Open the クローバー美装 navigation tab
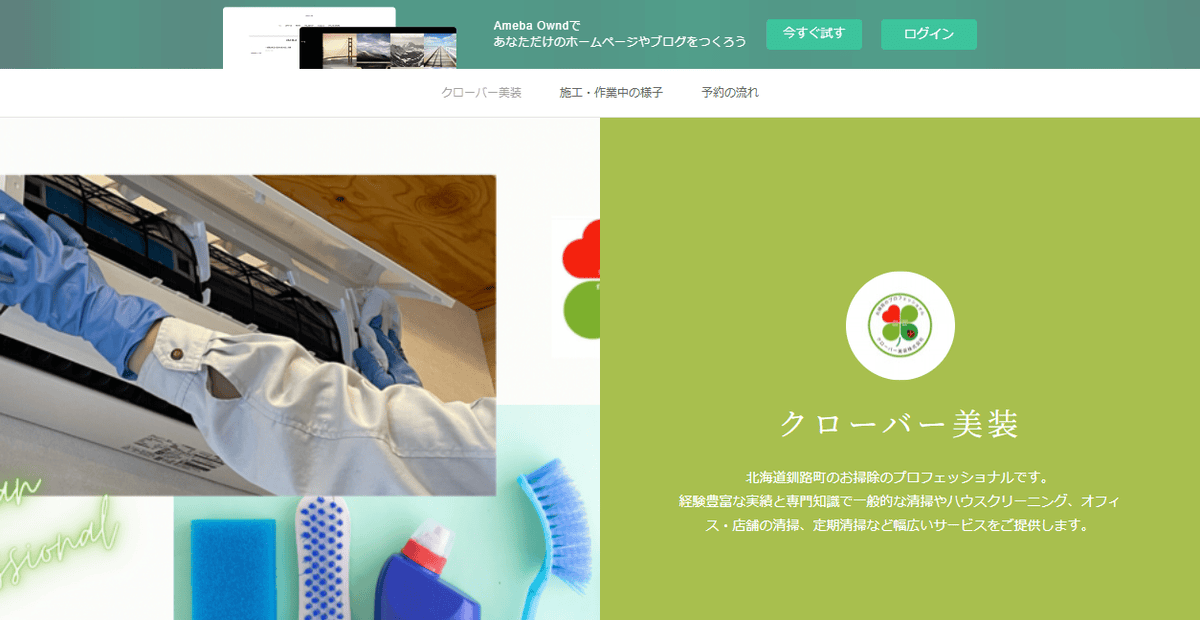1200x620 pixels. [x=481, y=93]
